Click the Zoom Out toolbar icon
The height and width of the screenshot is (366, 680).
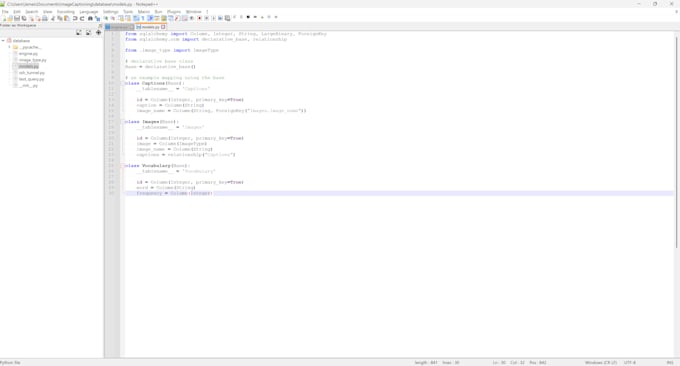pyautogui.click(x=113, y=18)
